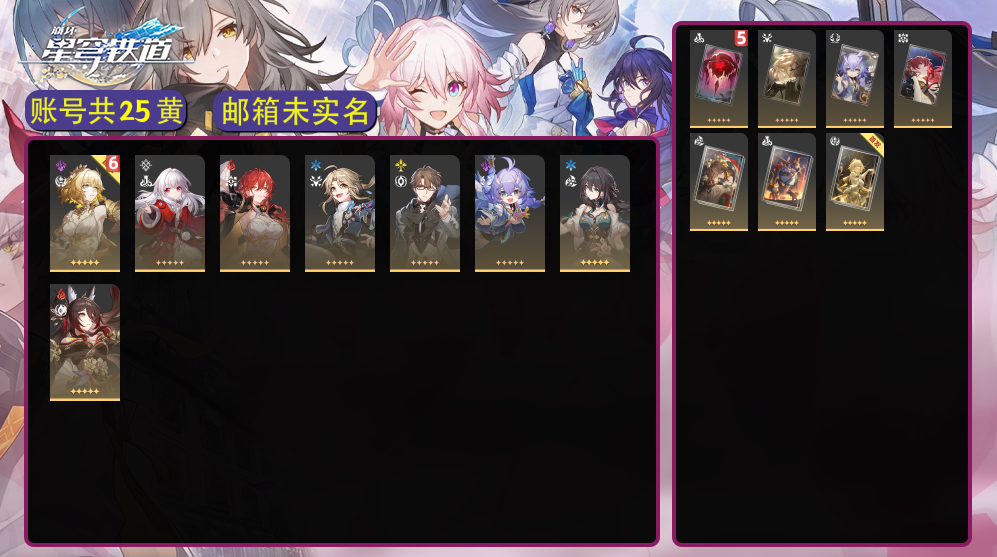This screenshot has height=557, width=997.
Task: Select the purple-haired dragon girl character card
Action: point(510,214)
